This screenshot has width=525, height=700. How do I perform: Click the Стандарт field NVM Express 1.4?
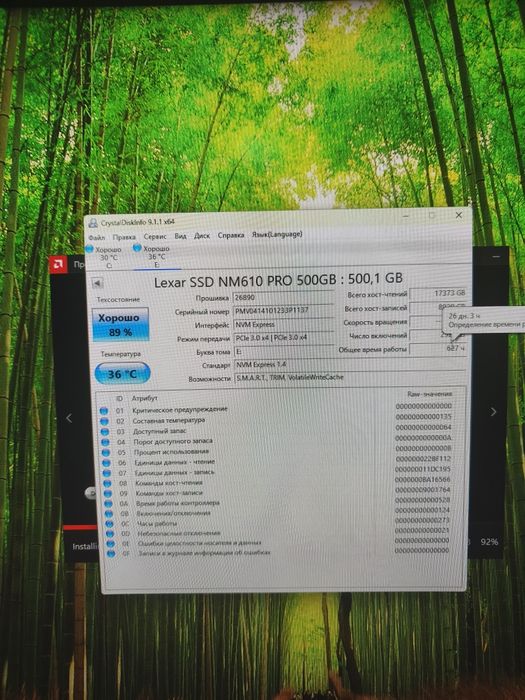(350, 365)
